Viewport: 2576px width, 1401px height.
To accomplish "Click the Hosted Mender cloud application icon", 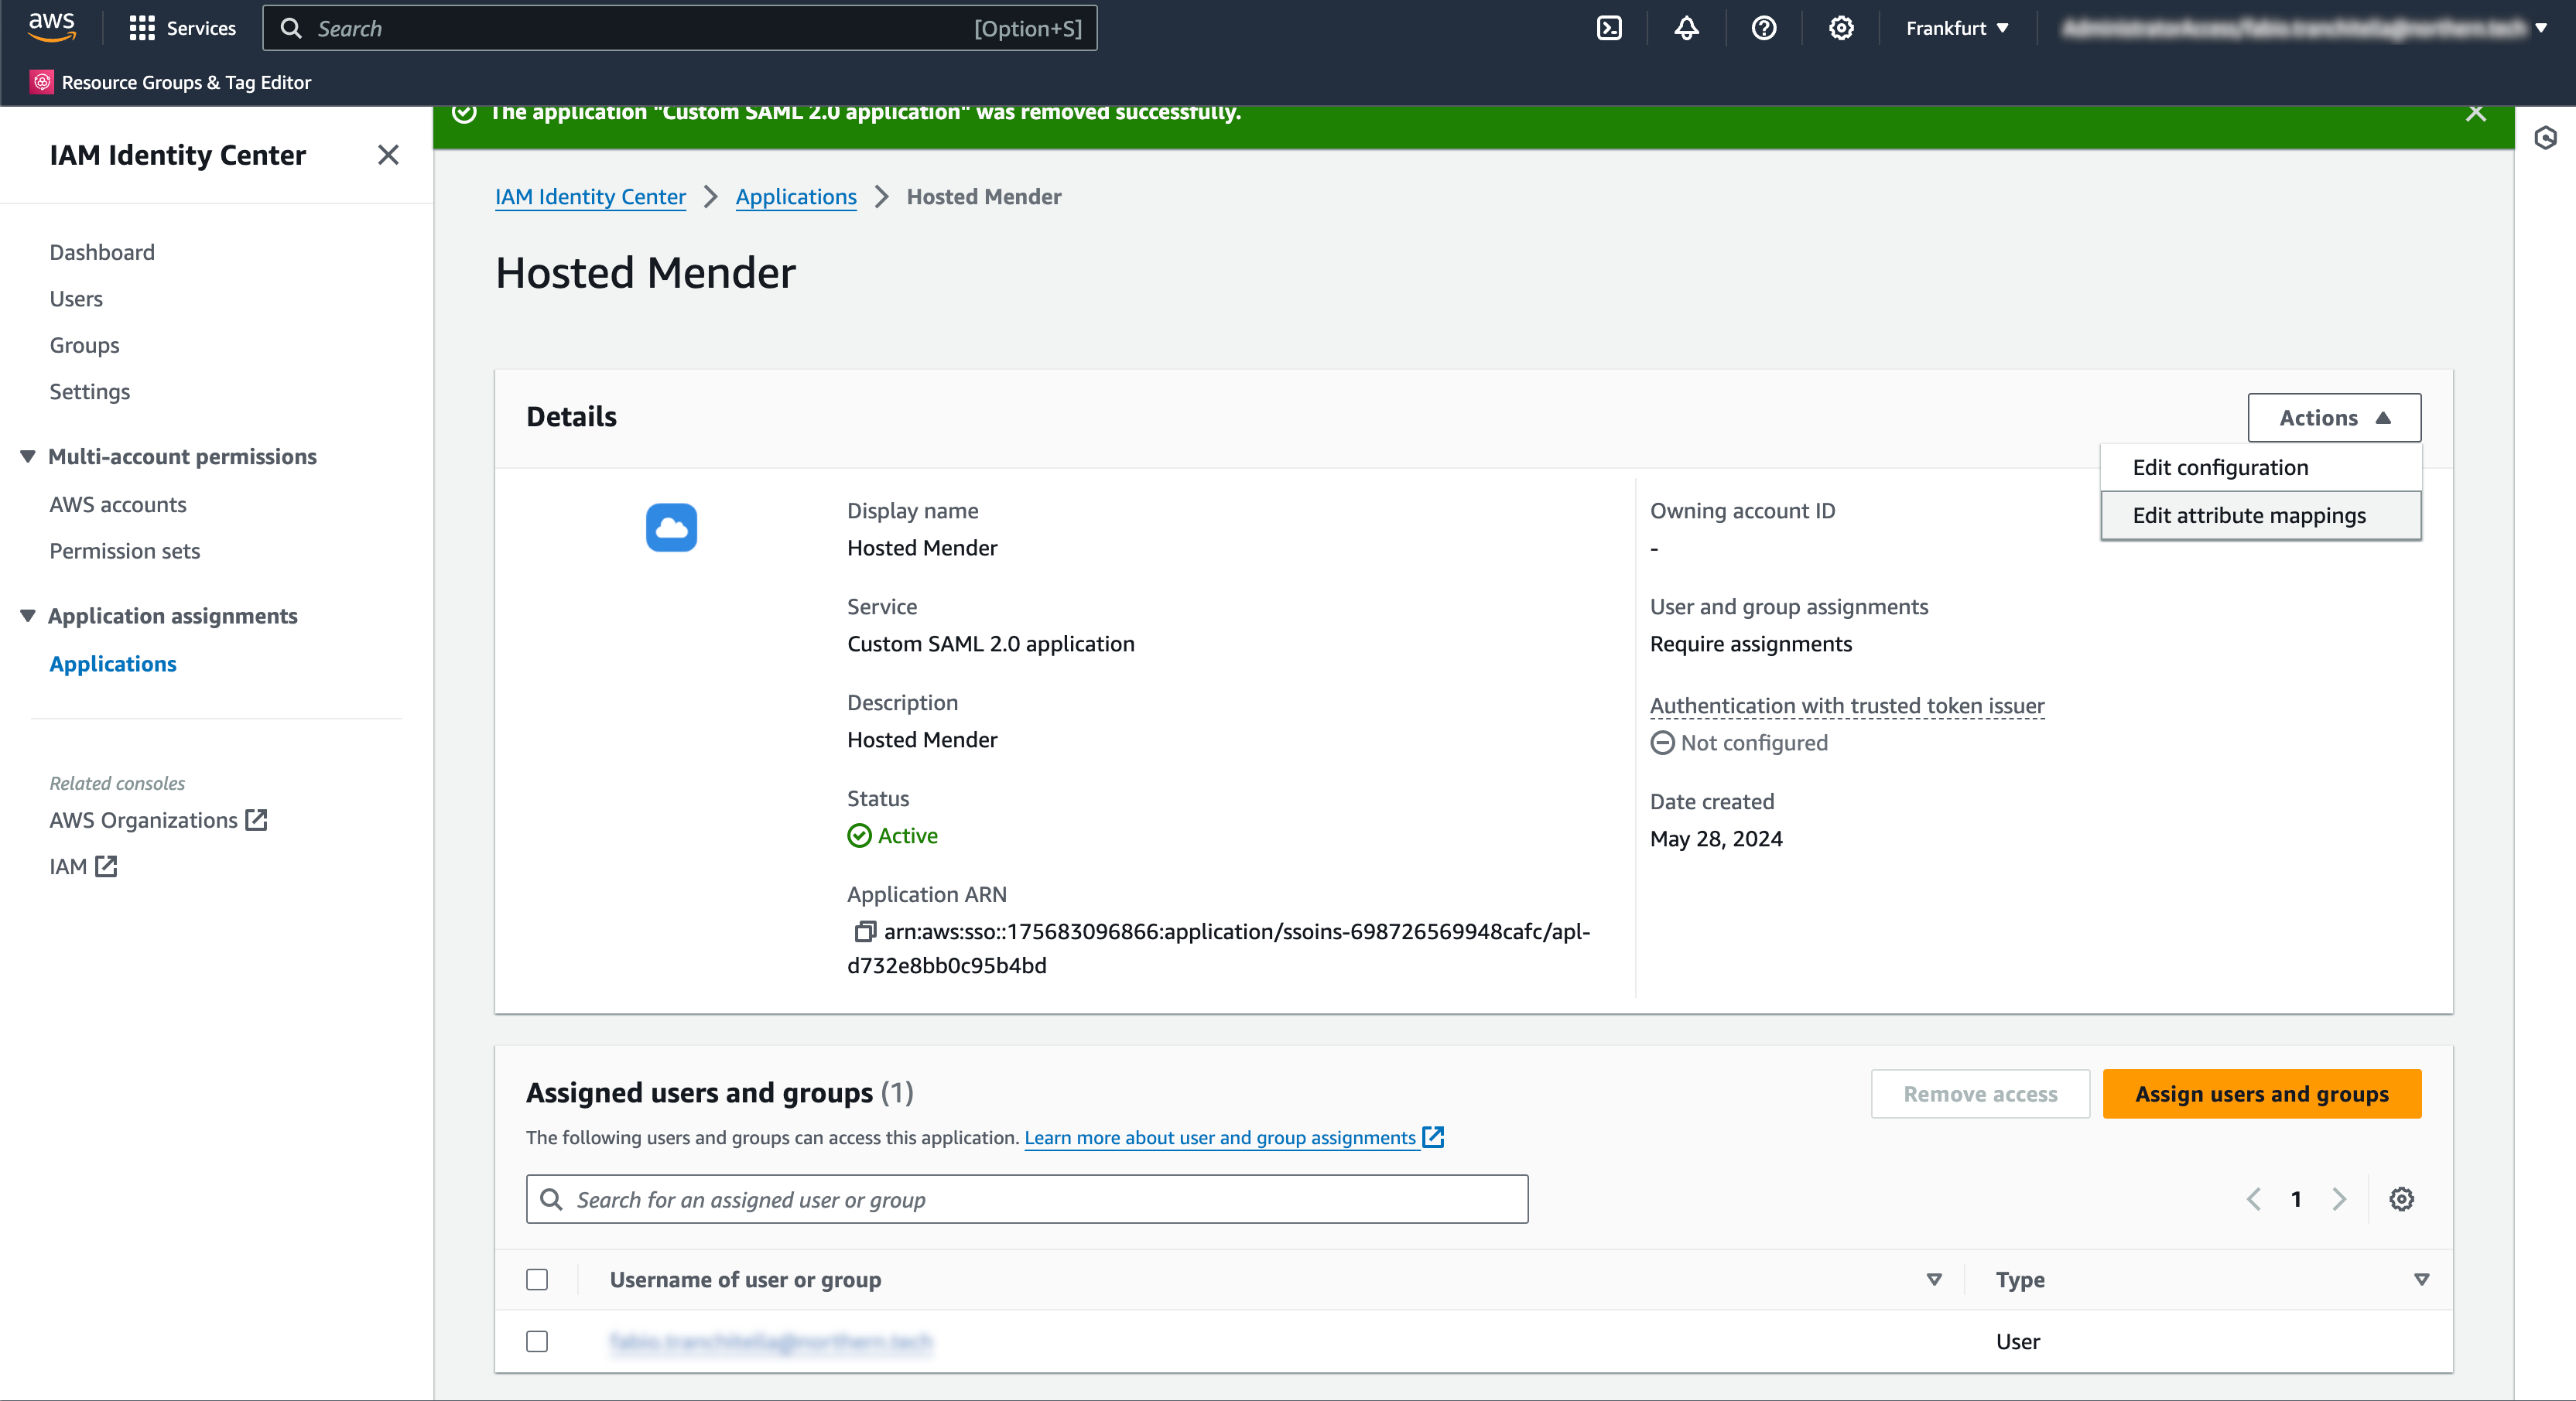I will 671,528.
